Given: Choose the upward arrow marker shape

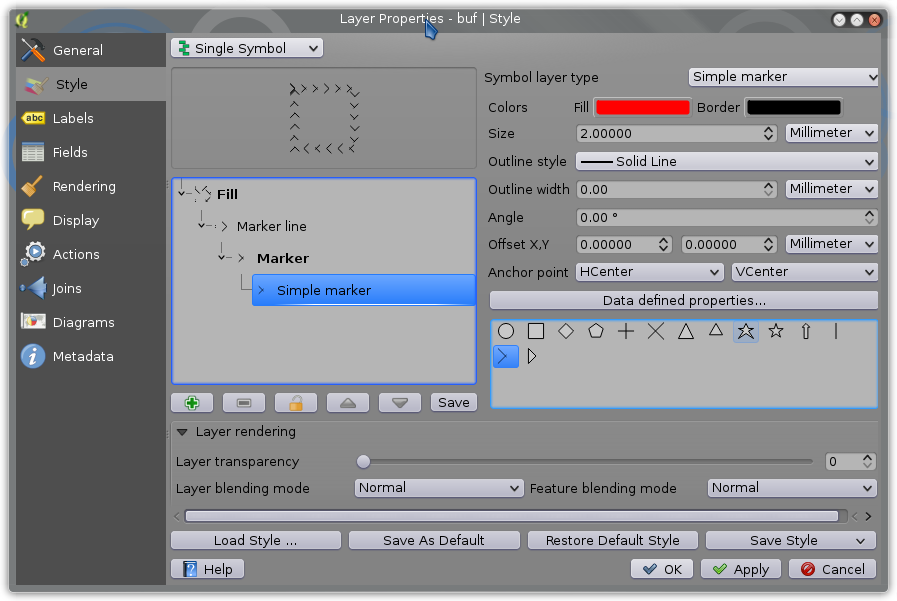Looking at the screenshot, I should pyautogui.click(x=806, y=331).
